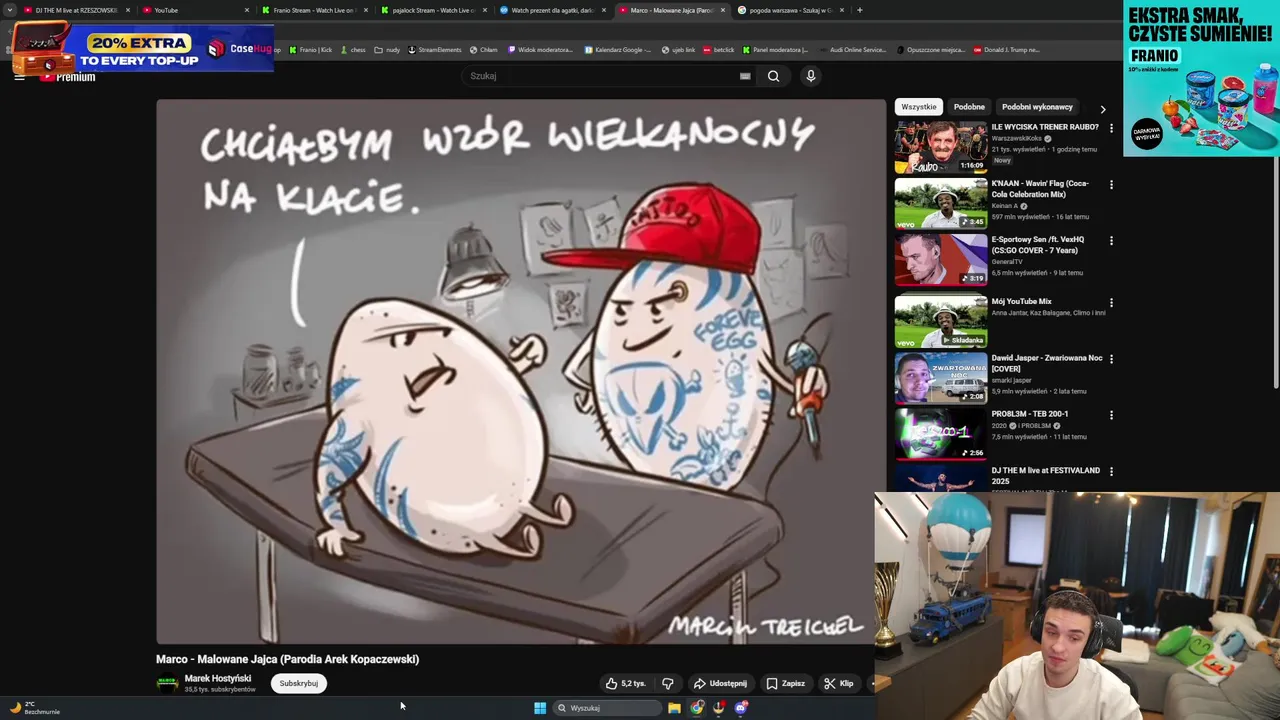Viewport: 1280px width, 720px height.
Task: Open the Donald J. Trump bookmark
Action: tap(1007, 50)
